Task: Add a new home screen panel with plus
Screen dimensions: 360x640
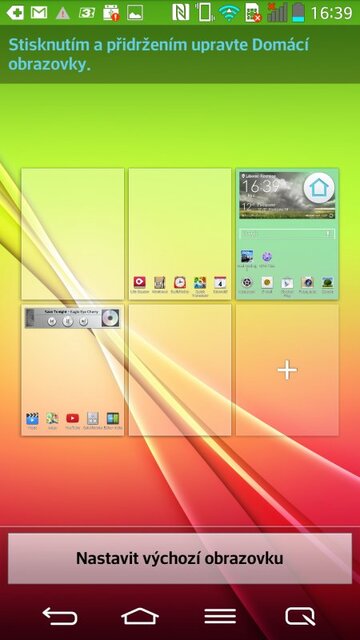Action: (287, 370)
